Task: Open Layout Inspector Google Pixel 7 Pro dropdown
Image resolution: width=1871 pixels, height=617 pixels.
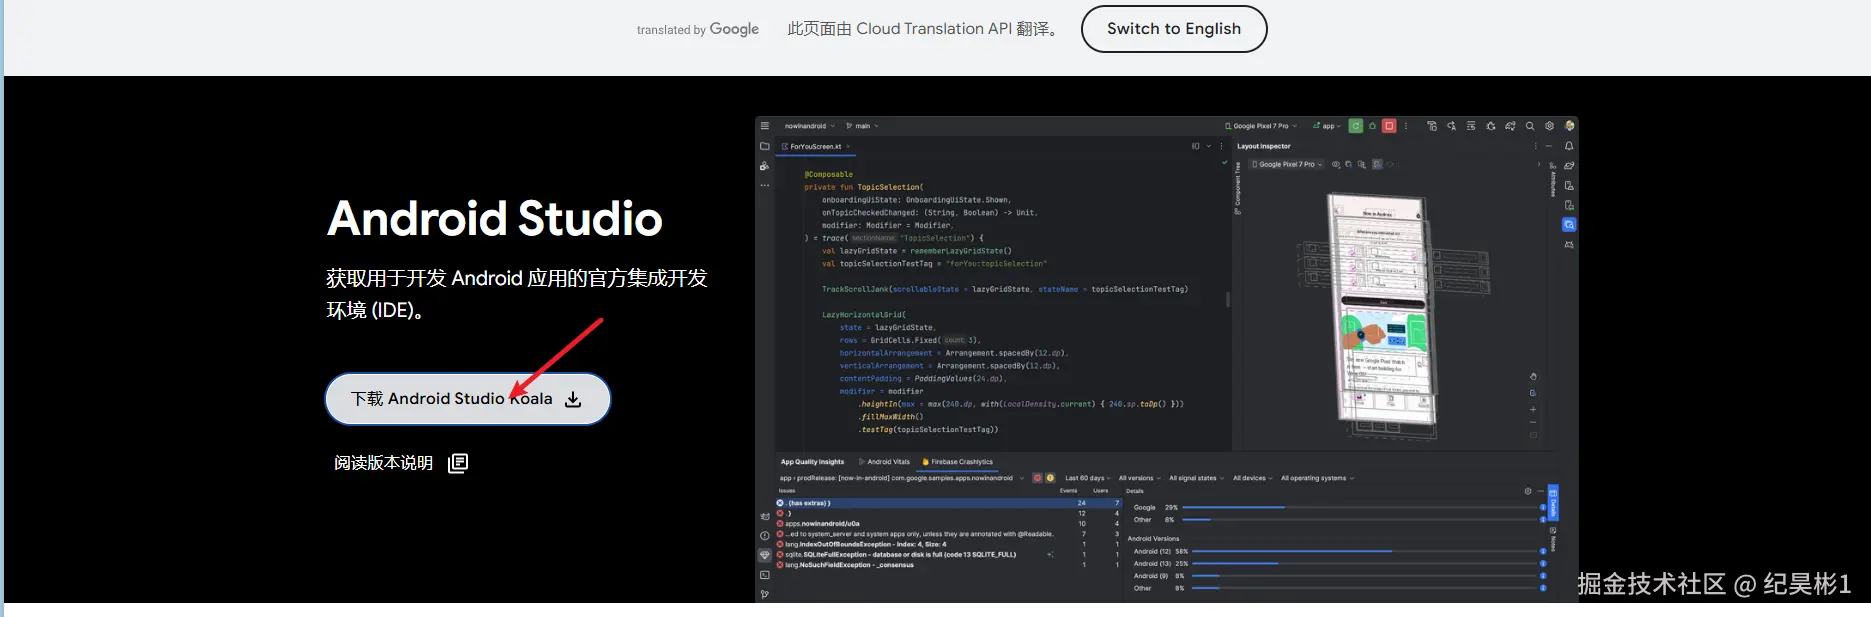Action: (1287, 164)
